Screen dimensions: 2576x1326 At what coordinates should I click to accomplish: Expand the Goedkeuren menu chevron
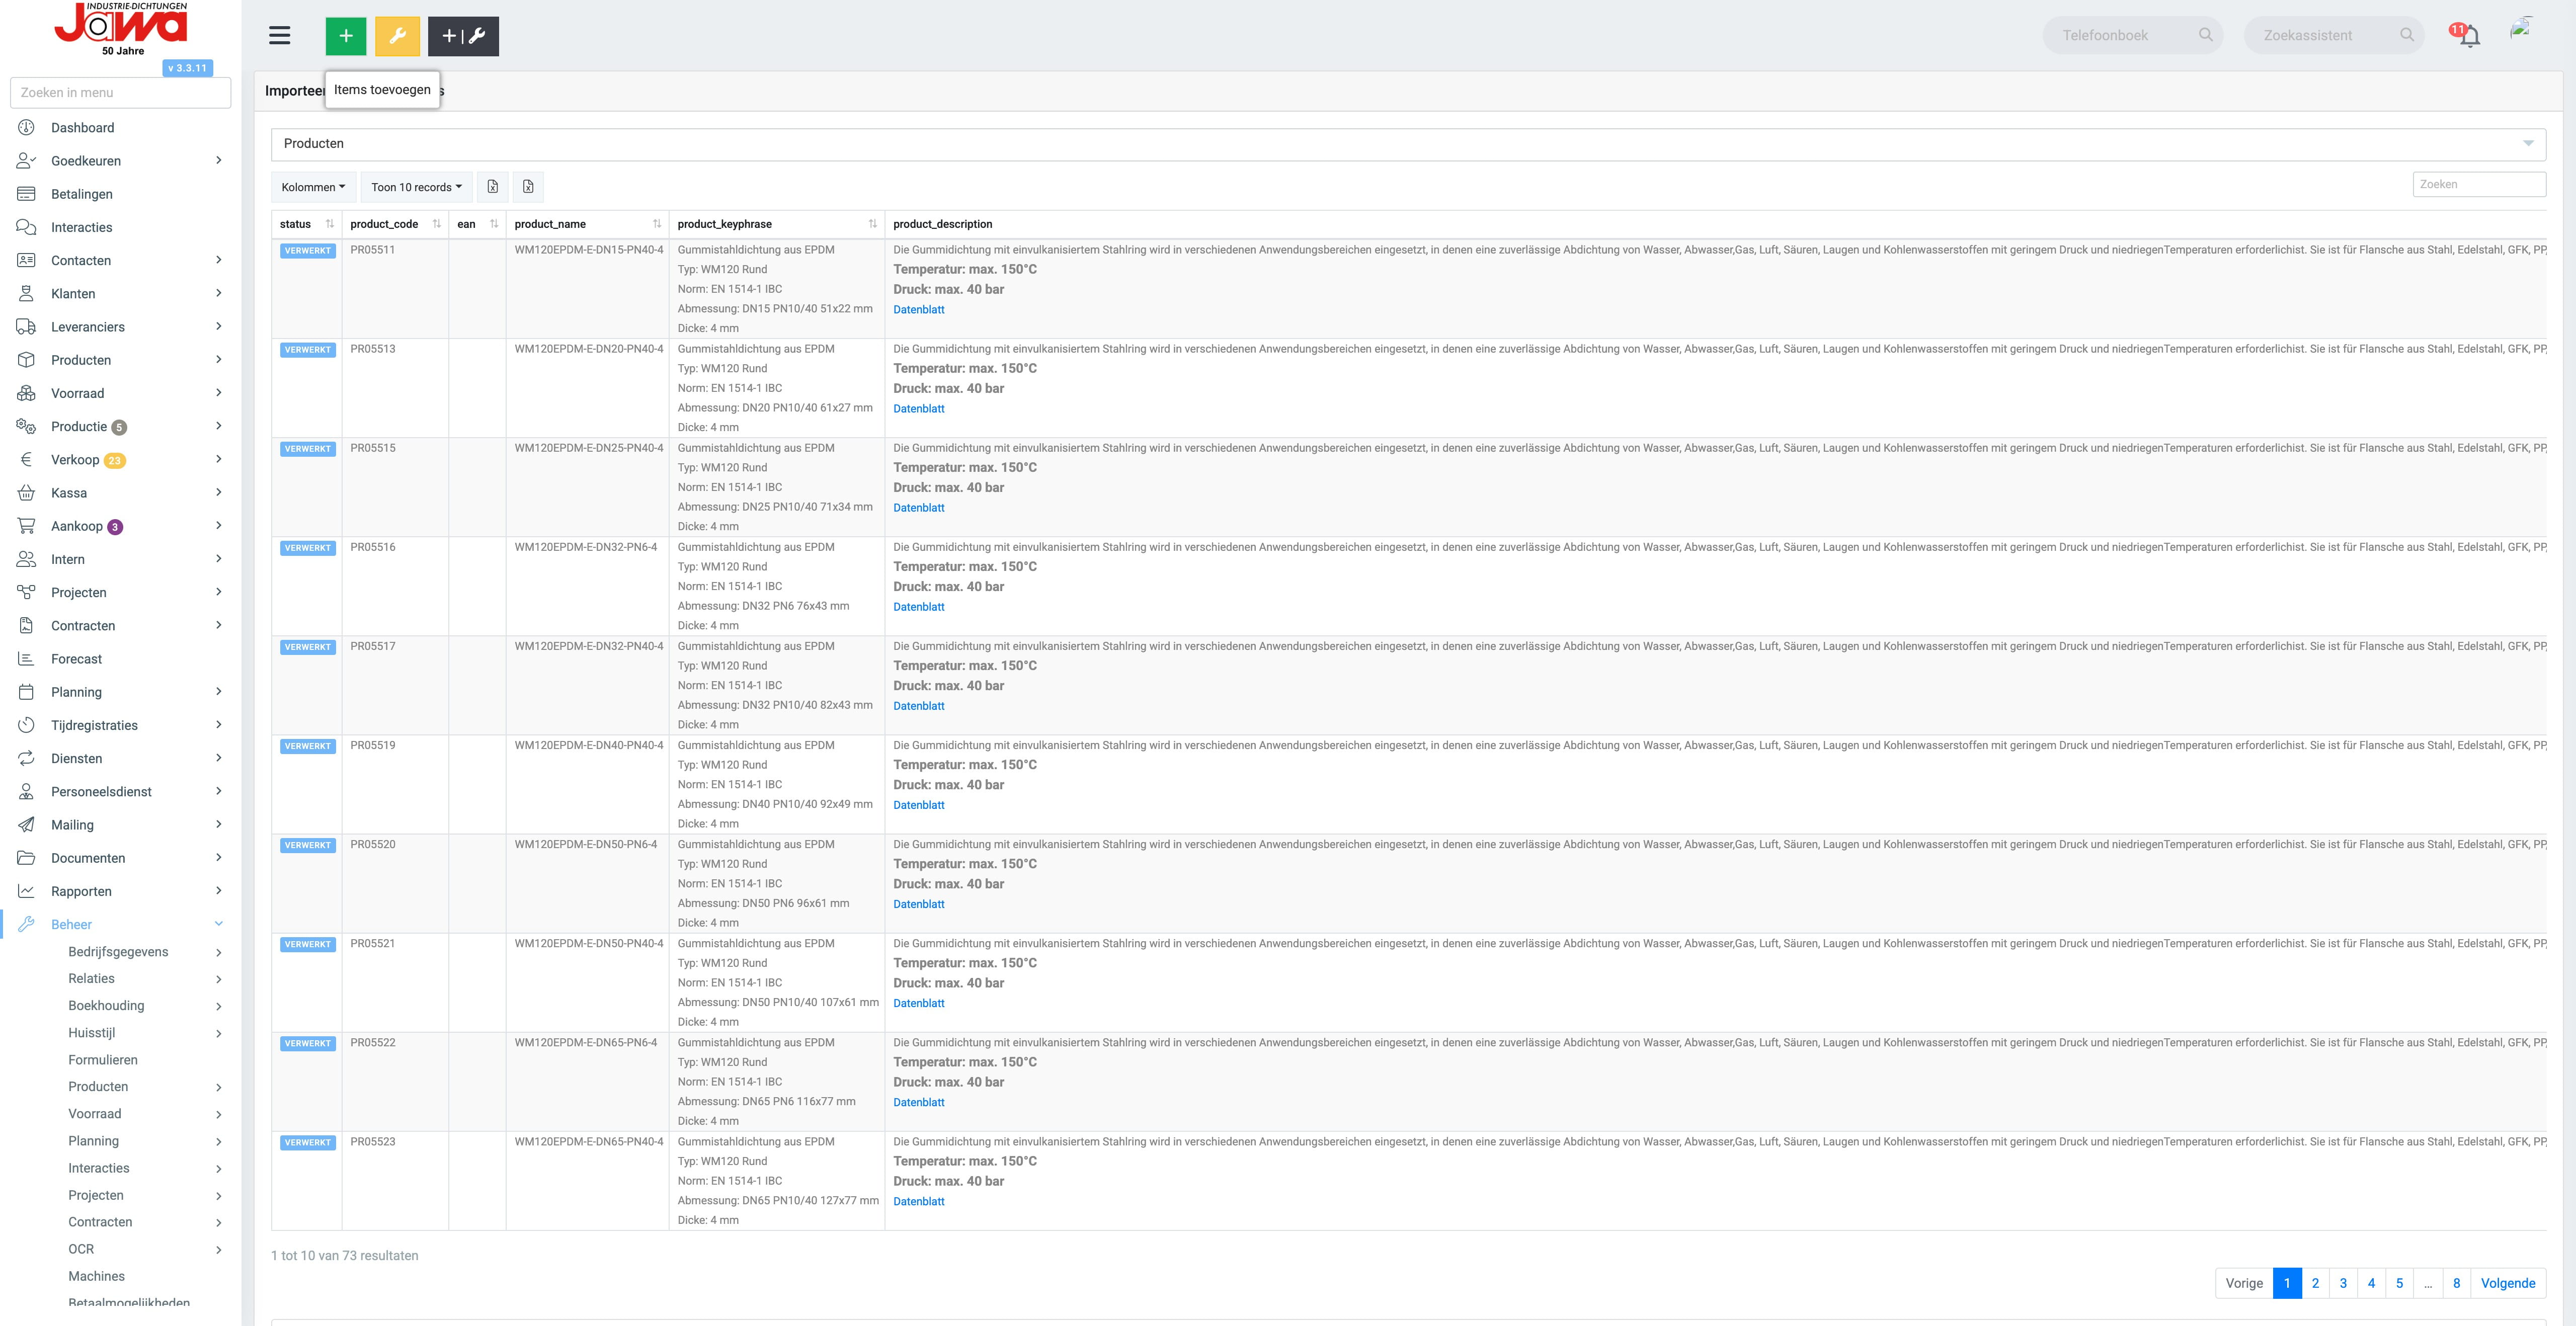coord(219,160)
